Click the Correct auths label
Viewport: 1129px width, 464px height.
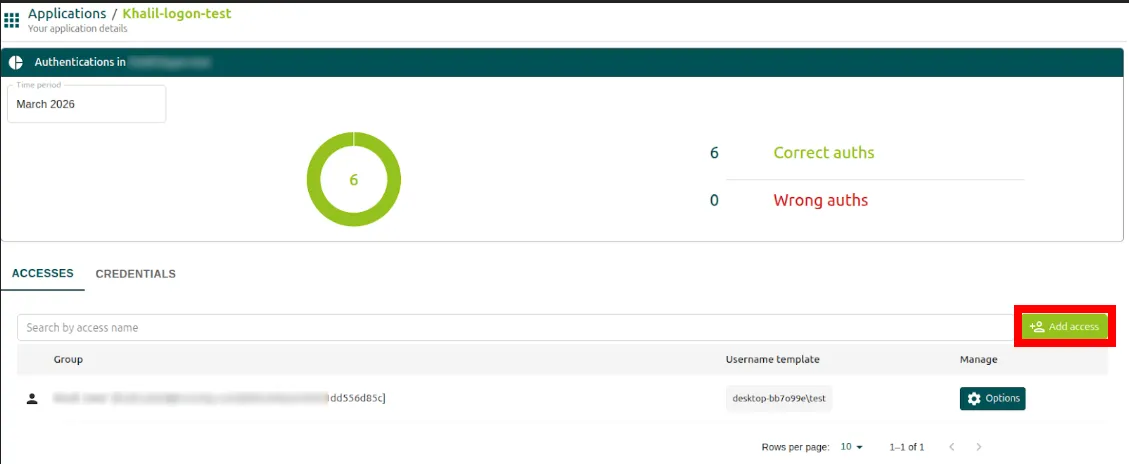point(824,153)
